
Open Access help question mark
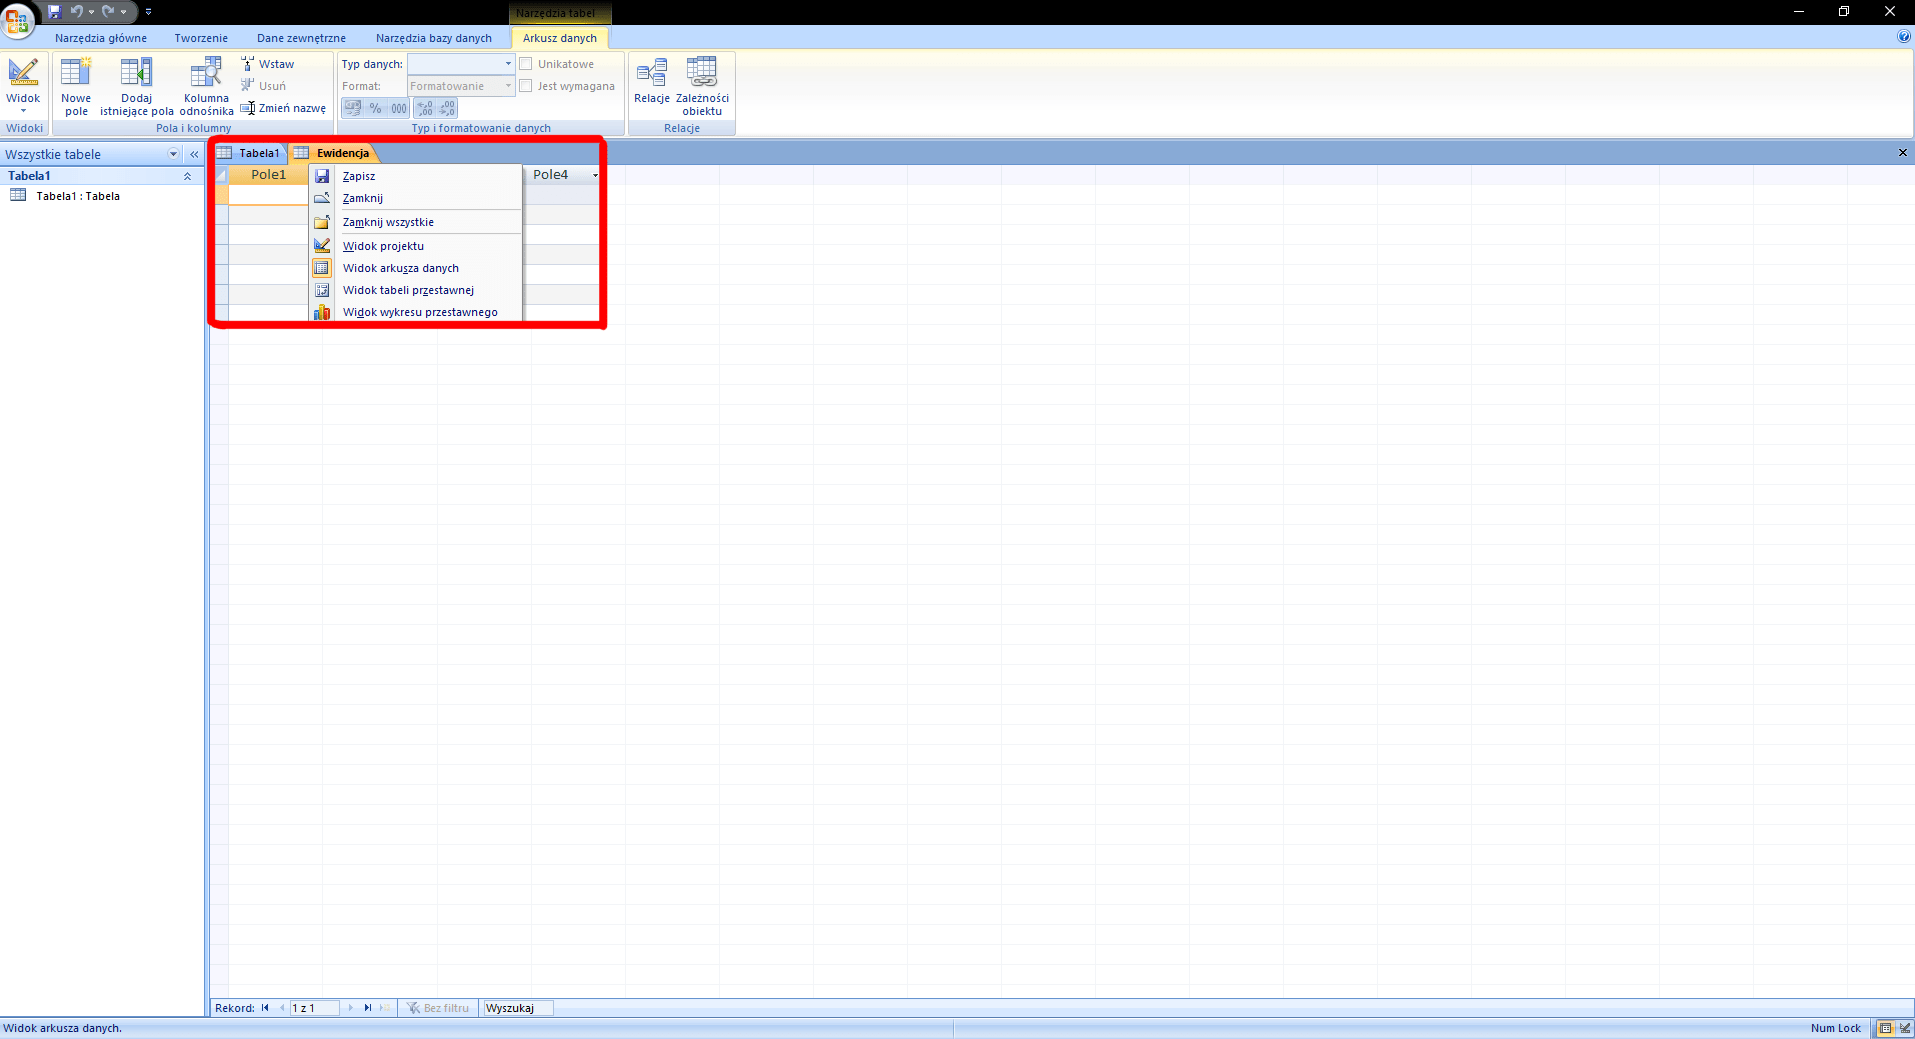(x=1903, y=37)
